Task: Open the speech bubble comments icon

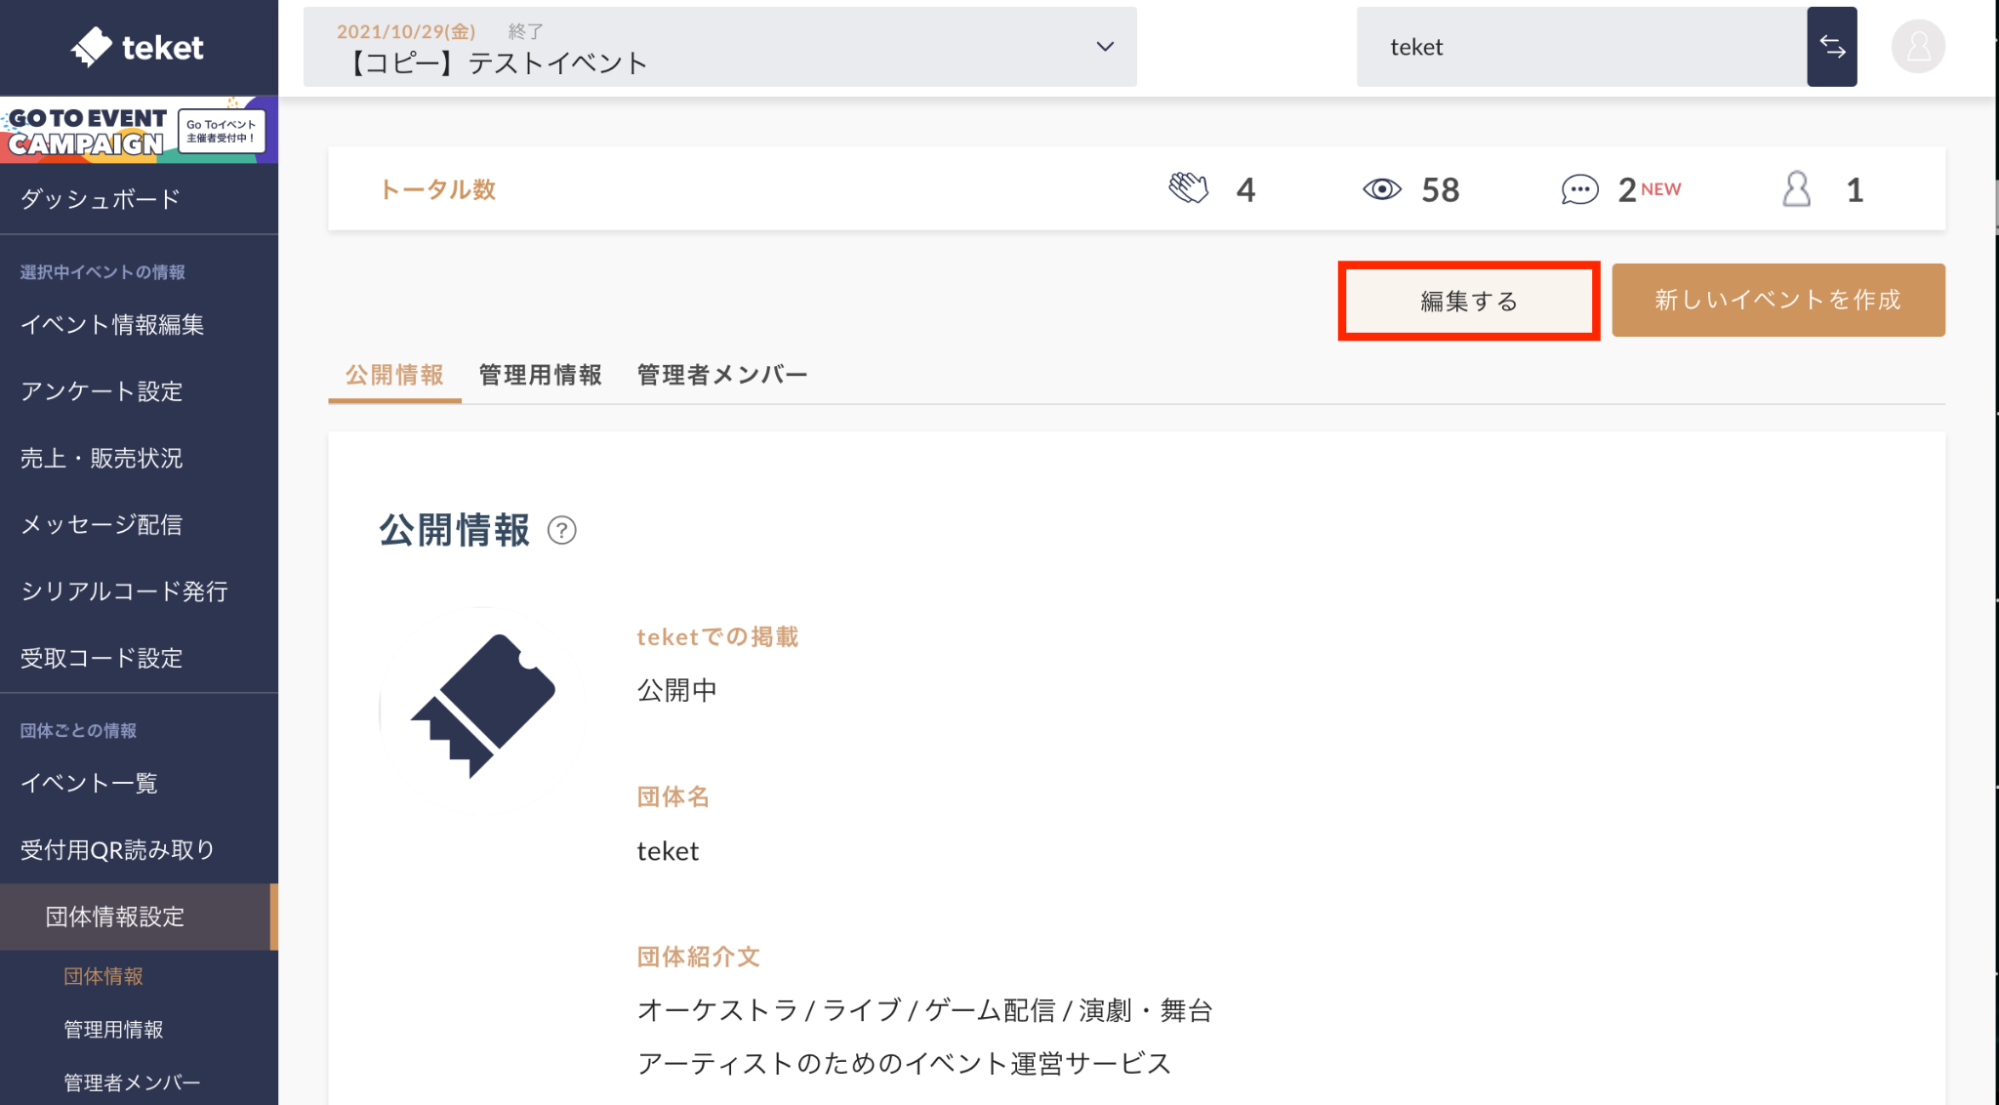Action: [1579, 189]
